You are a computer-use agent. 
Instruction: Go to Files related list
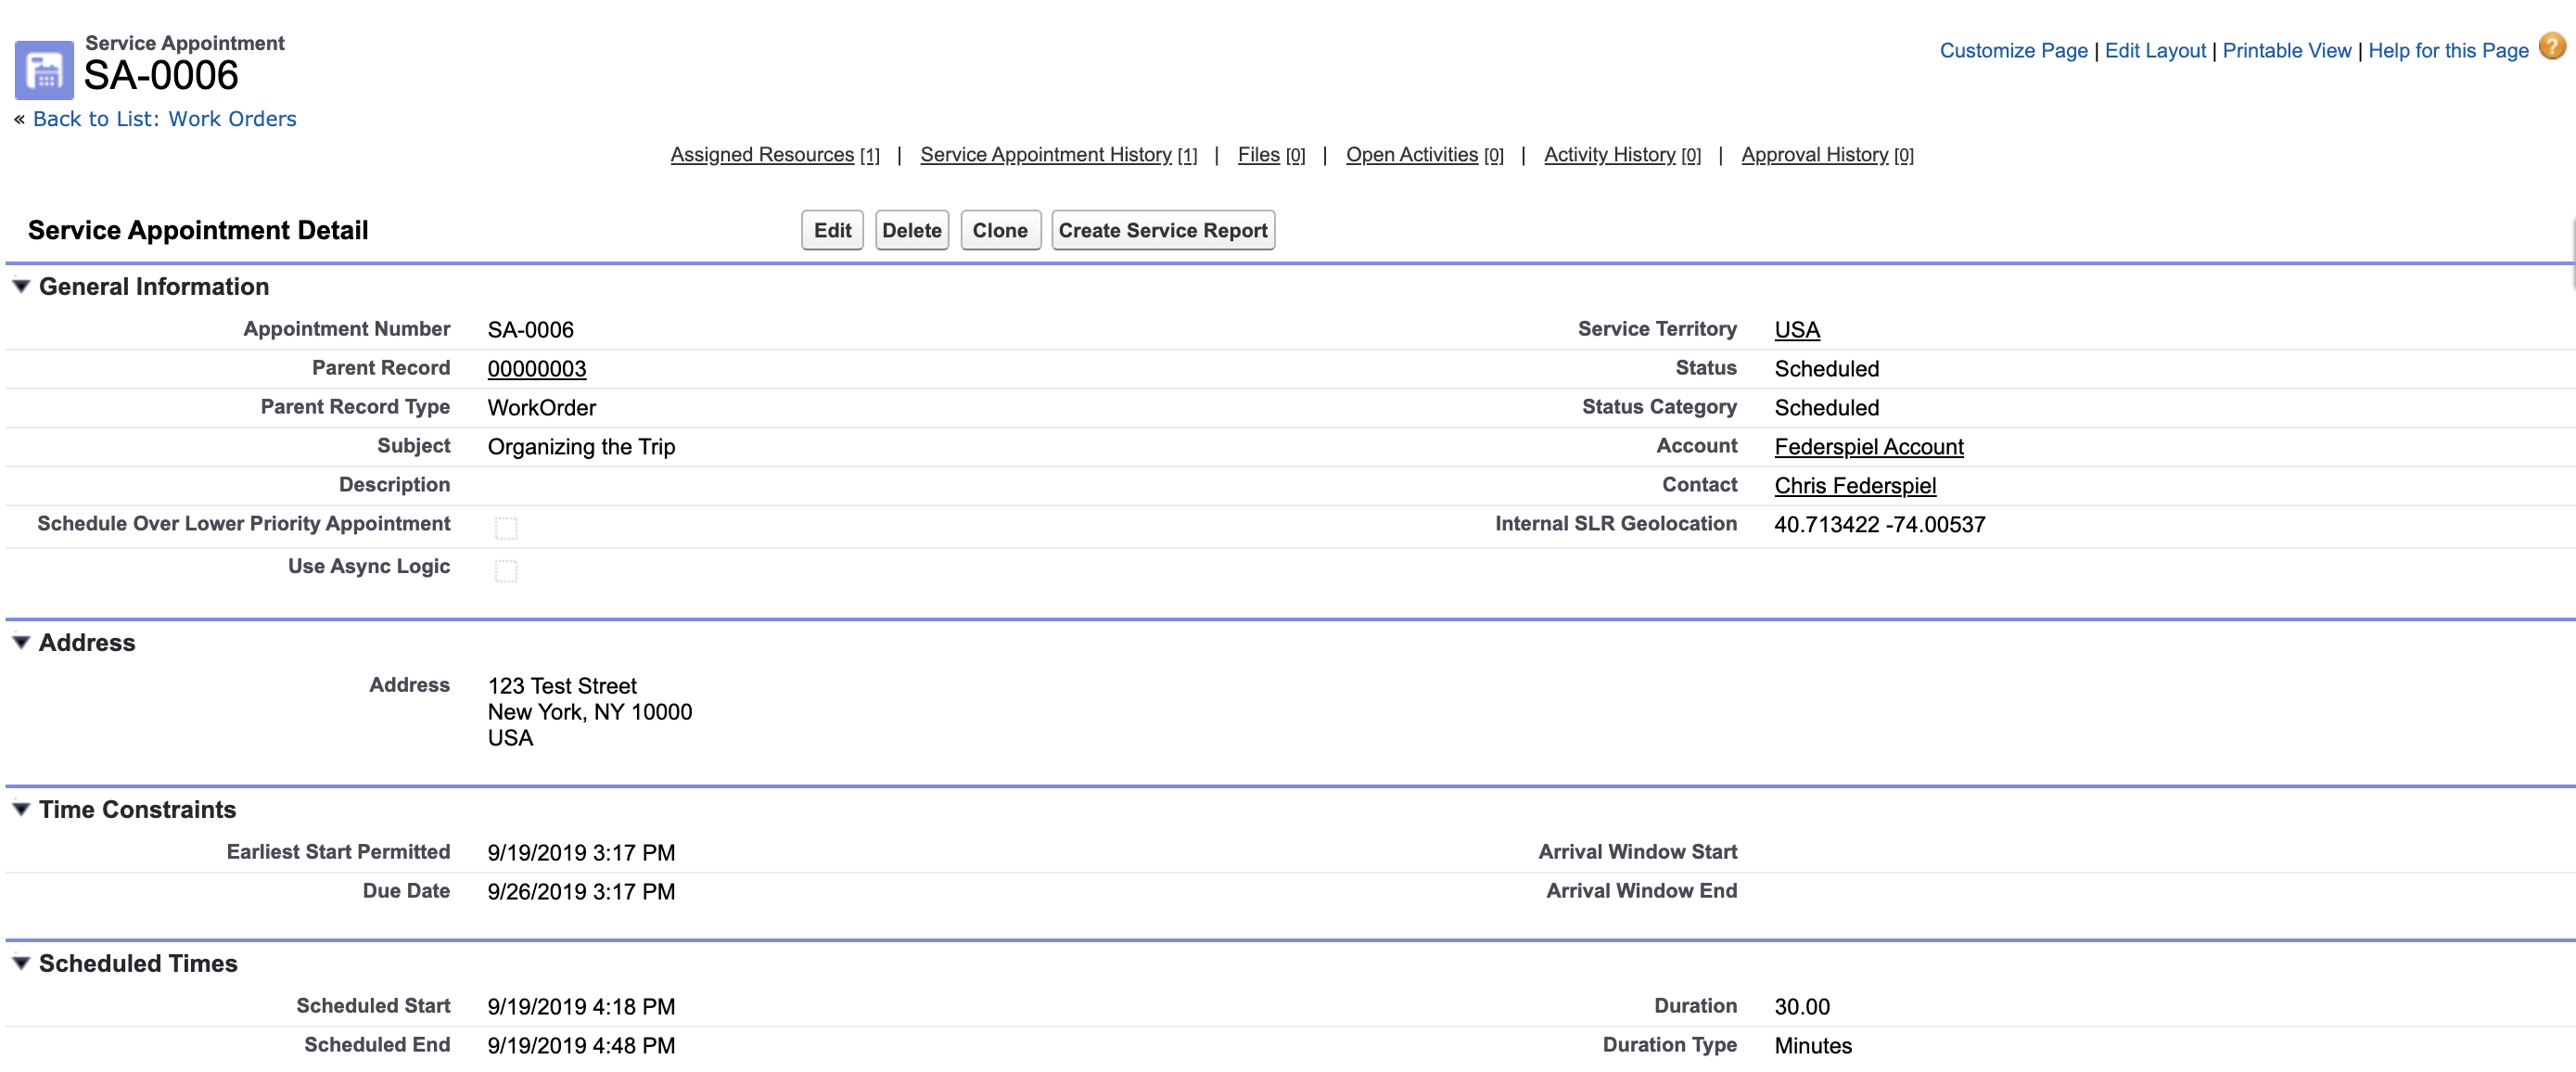point(1258,155)
